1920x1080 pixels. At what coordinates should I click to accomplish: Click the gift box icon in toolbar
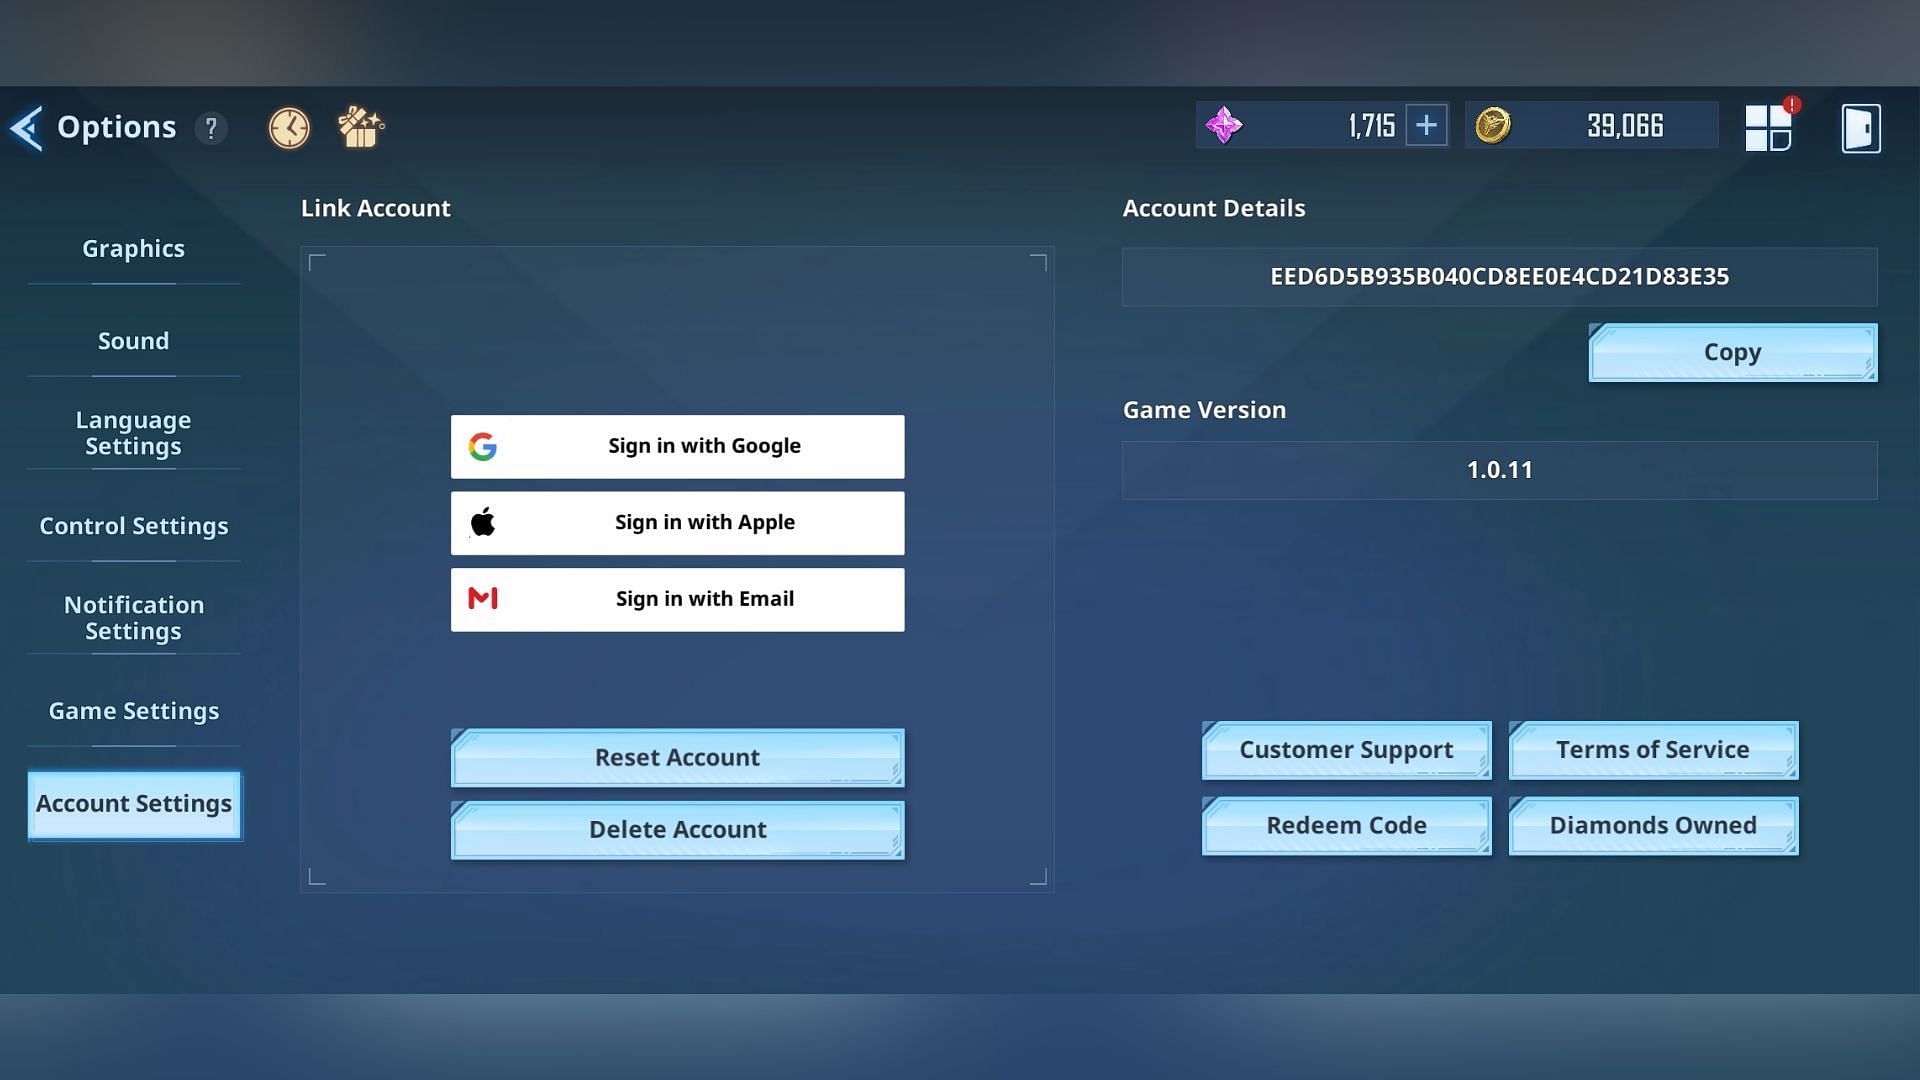(359, 127)
